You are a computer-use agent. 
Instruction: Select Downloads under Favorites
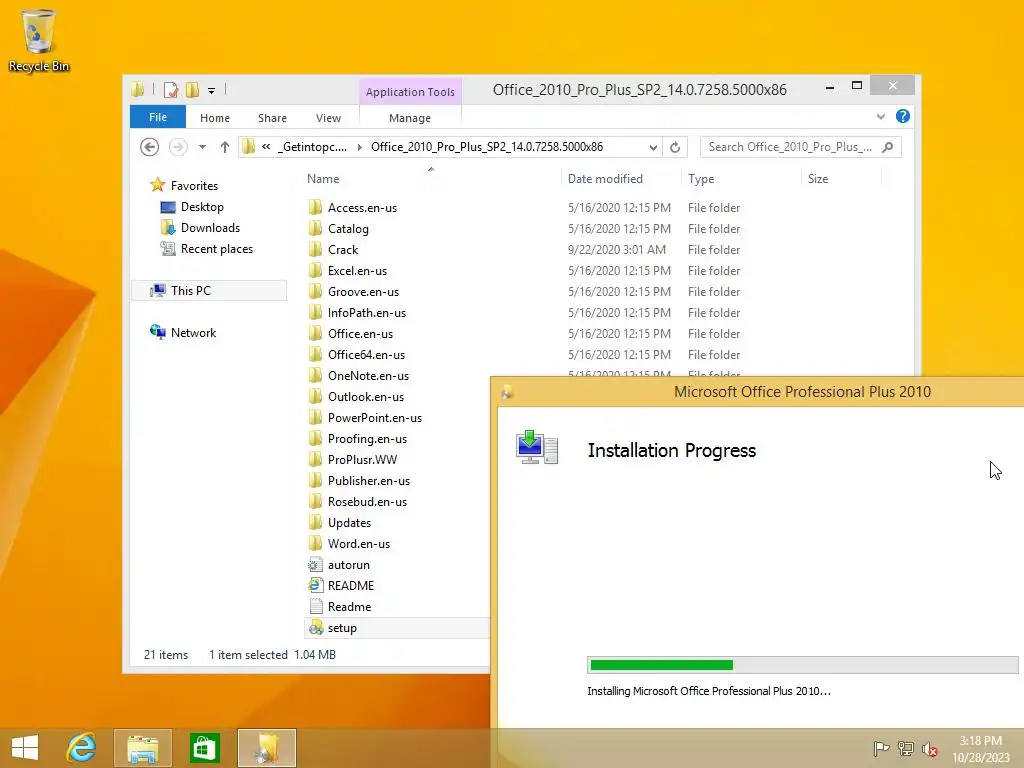[x=210, y=228]
